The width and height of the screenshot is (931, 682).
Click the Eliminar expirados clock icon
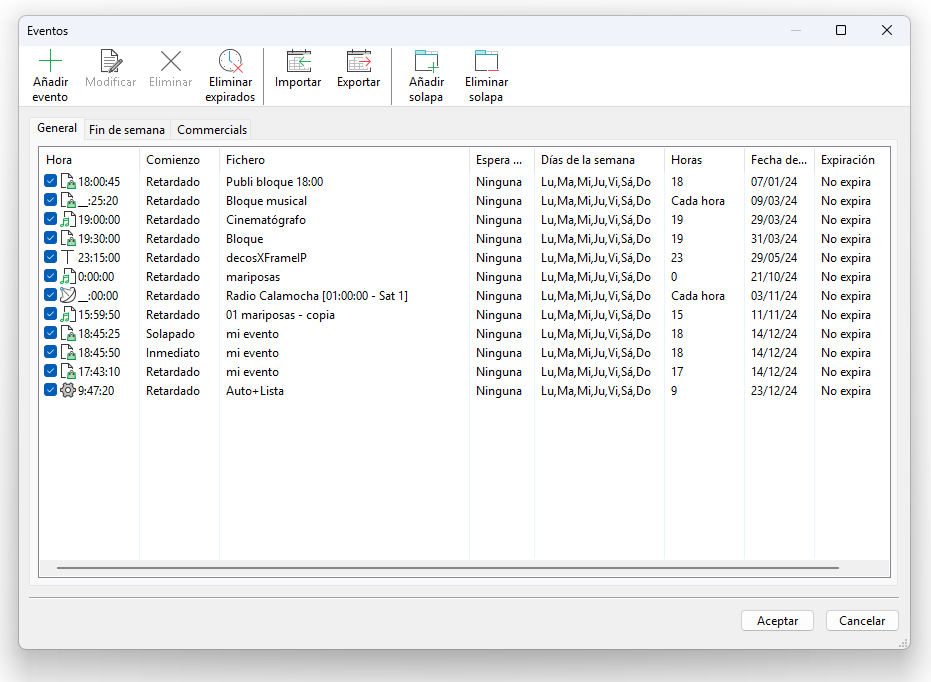(x=230, y=61)
